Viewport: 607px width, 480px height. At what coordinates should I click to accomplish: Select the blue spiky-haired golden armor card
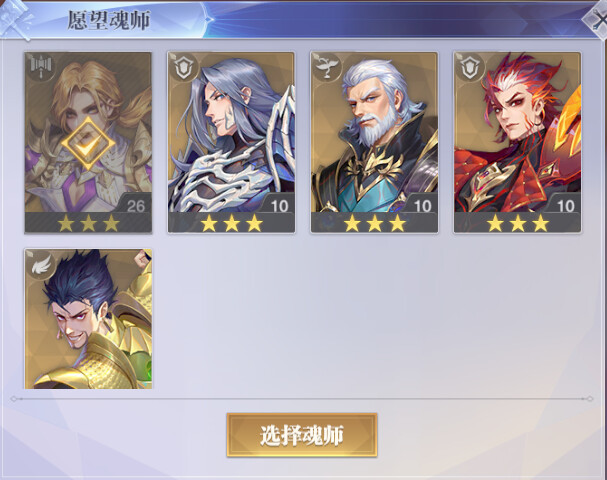[88, 319]
